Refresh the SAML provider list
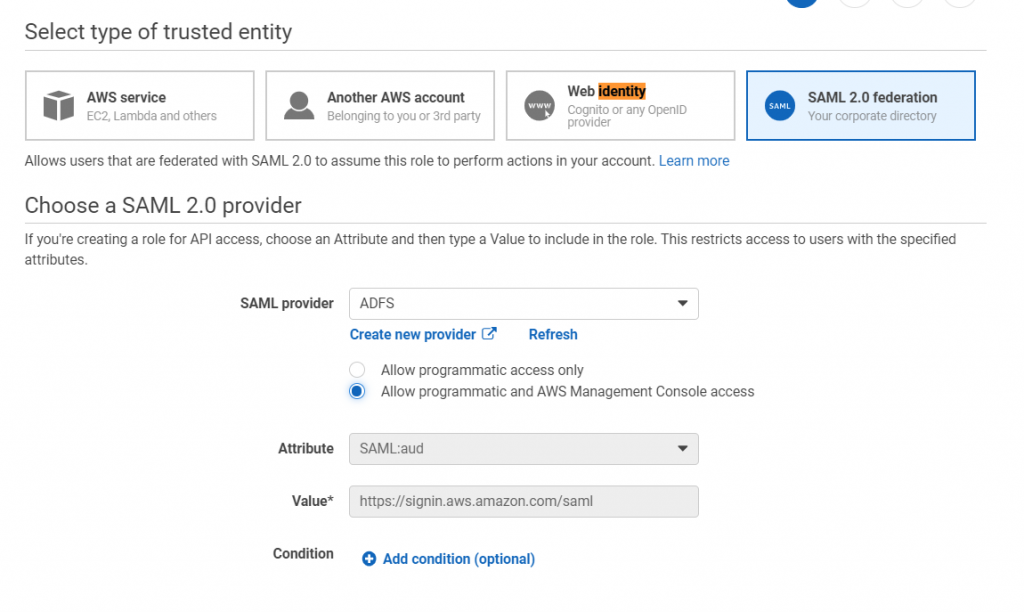This screenshot has height=612, width=1024. 552,334
